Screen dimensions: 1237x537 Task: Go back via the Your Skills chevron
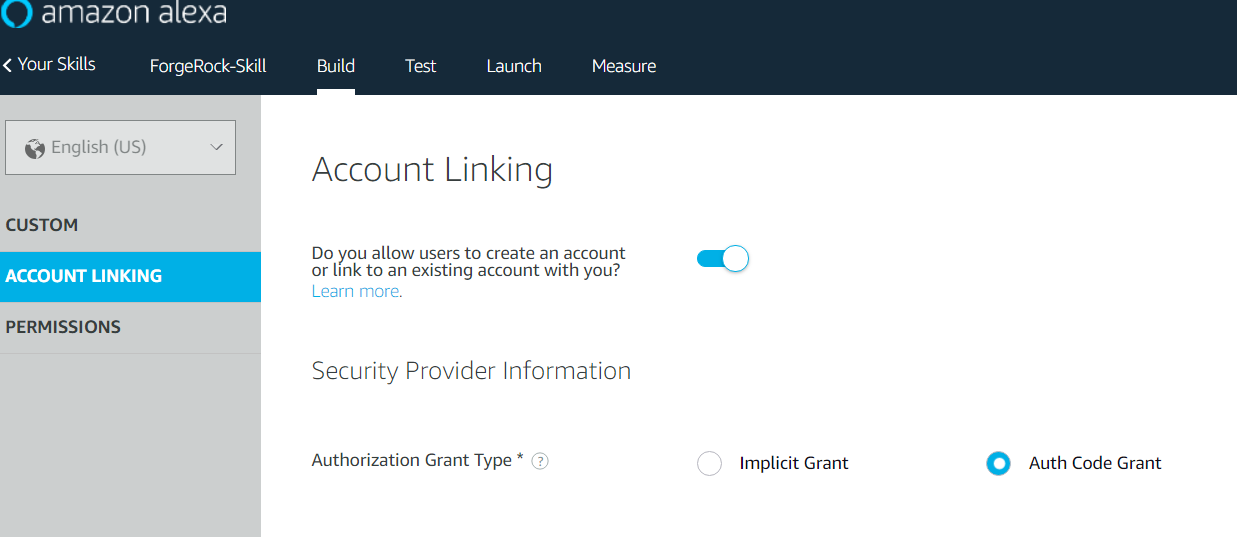(x=7, y=65)
